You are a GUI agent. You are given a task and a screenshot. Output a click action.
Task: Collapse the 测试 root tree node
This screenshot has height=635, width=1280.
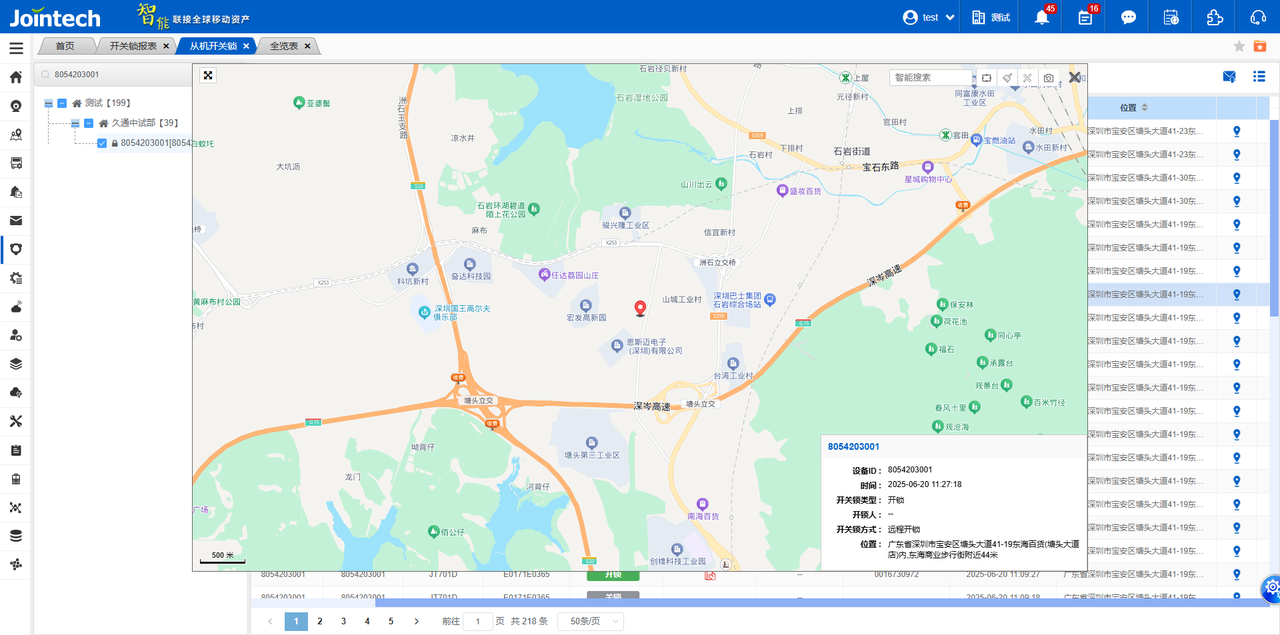[48, 103]
